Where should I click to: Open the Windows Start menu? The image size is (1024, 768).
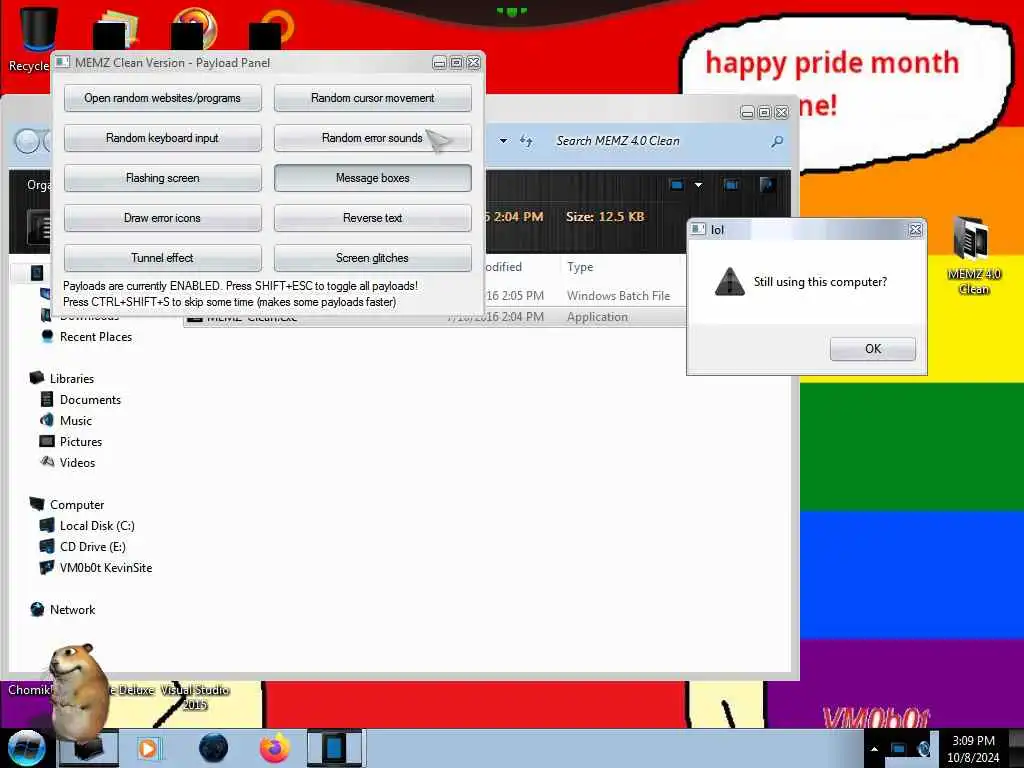pos(26,748)
